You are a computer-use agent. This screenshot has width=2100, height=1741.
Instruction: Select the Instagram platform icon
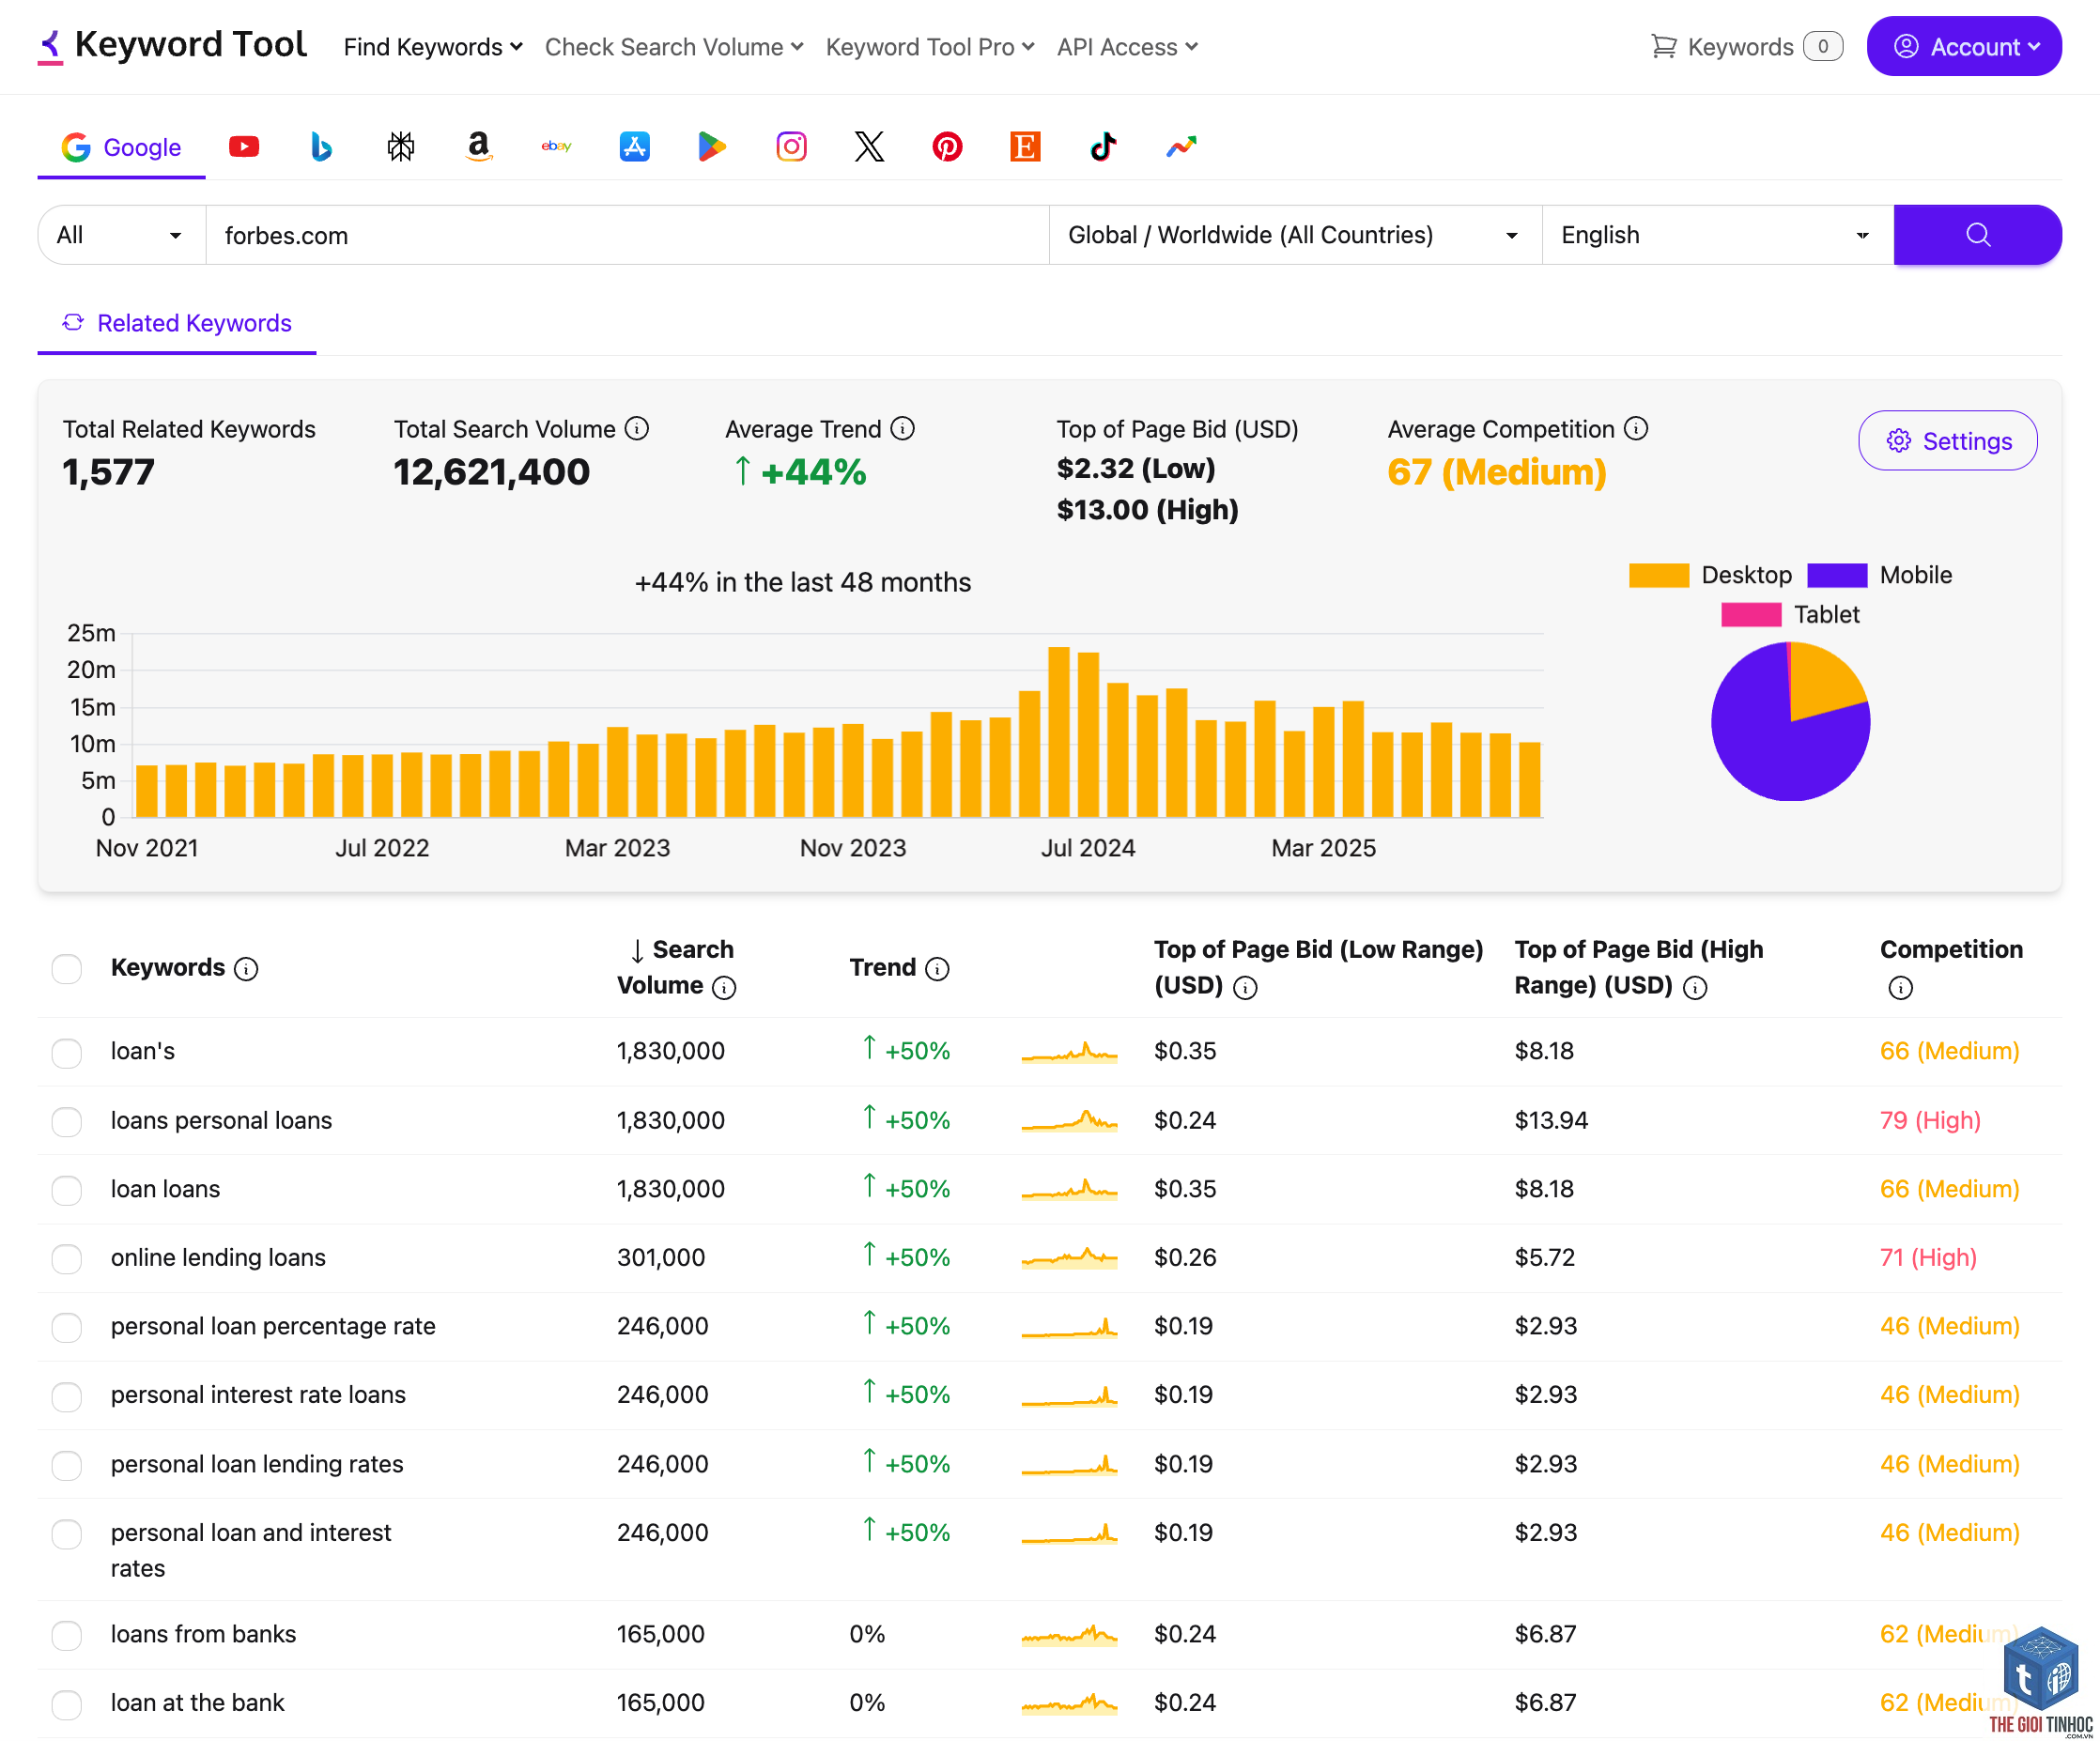click(x=791, y=147)
